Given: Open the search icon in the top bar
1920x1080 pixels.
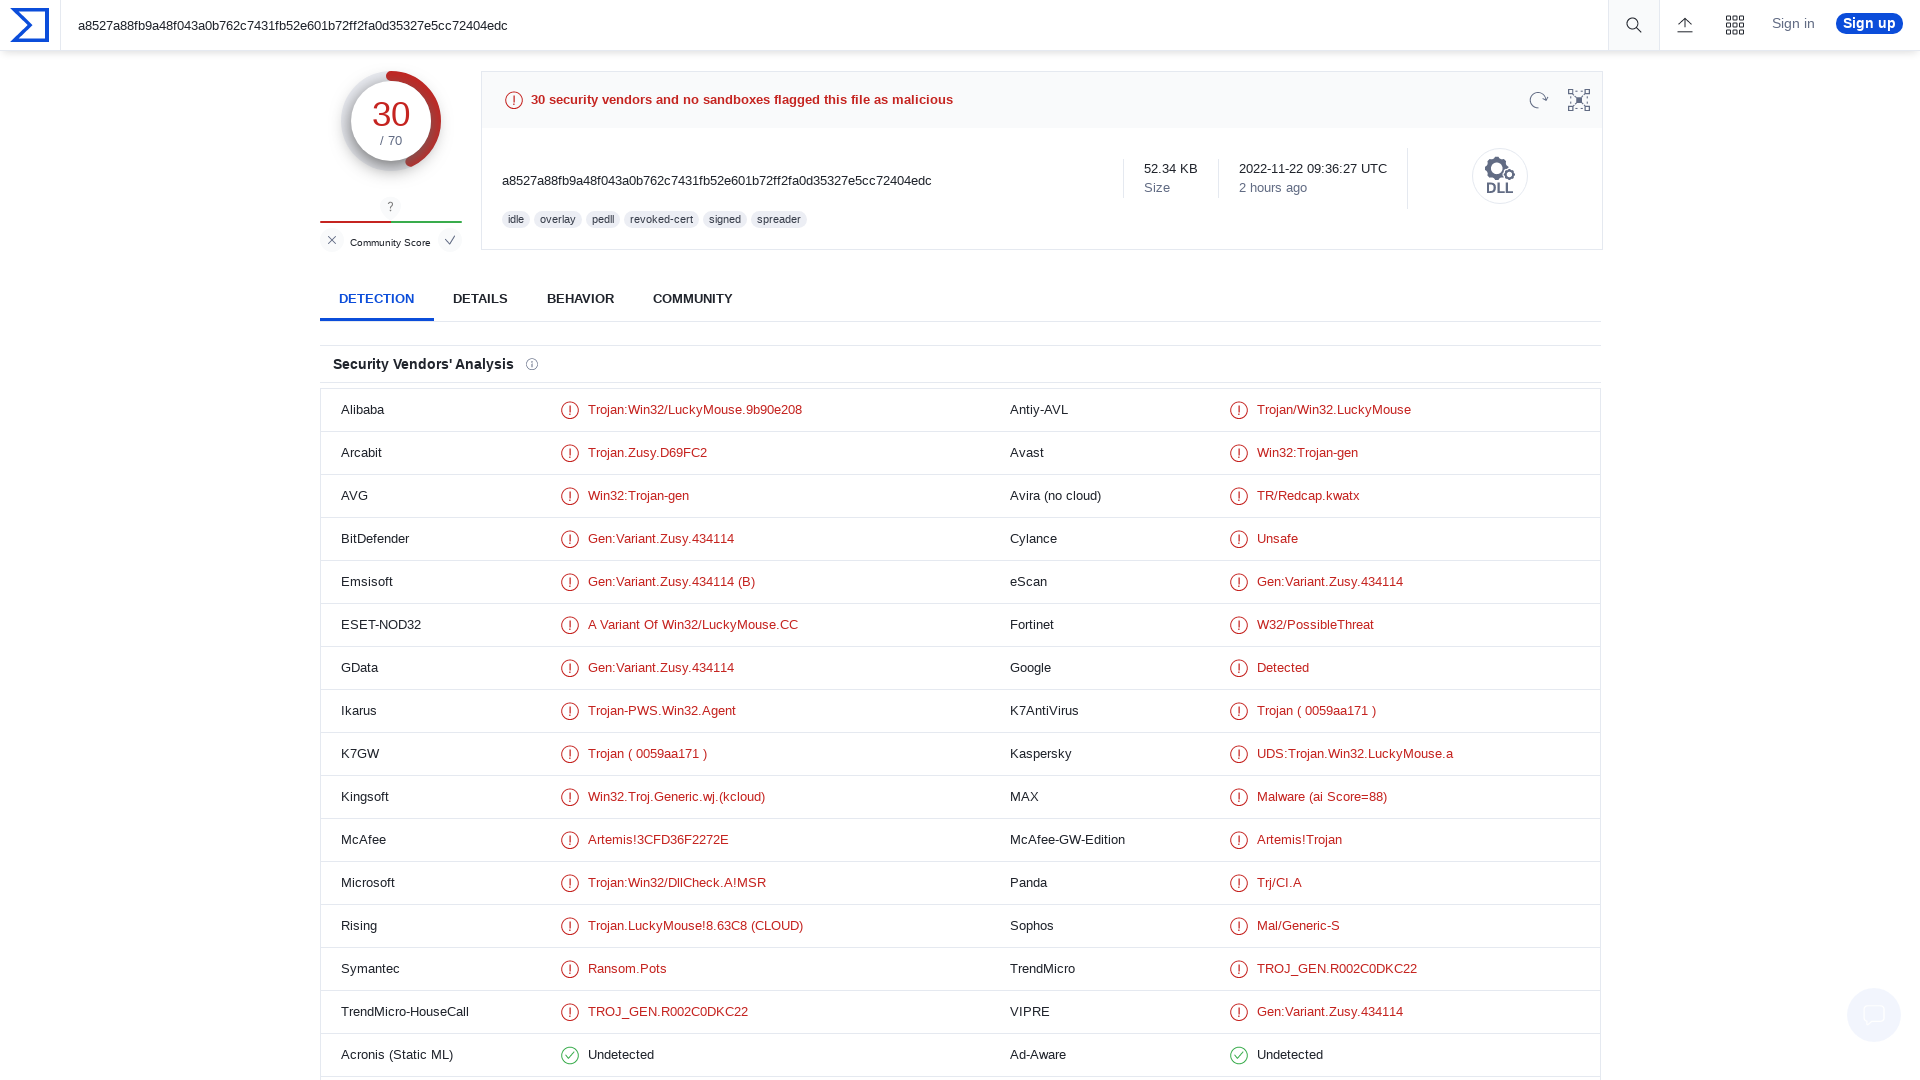Looking at the screenshot, I should coord(1633,25).
